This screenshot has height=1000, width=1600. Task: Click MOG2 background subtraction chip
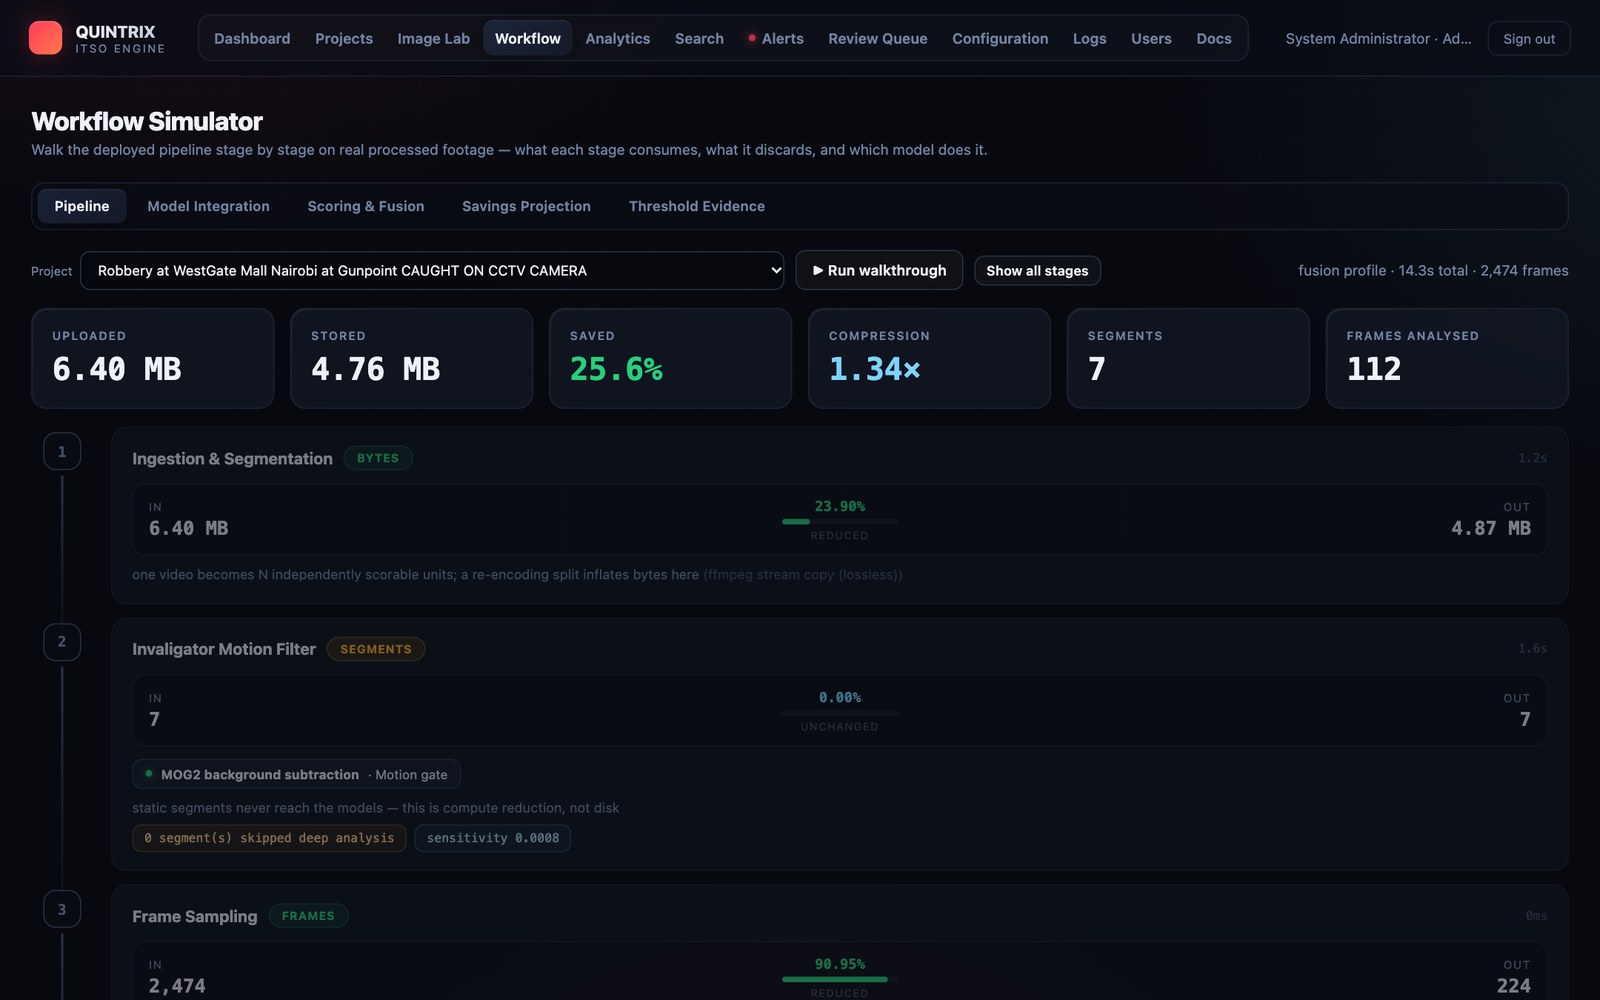tap(296, 774)
